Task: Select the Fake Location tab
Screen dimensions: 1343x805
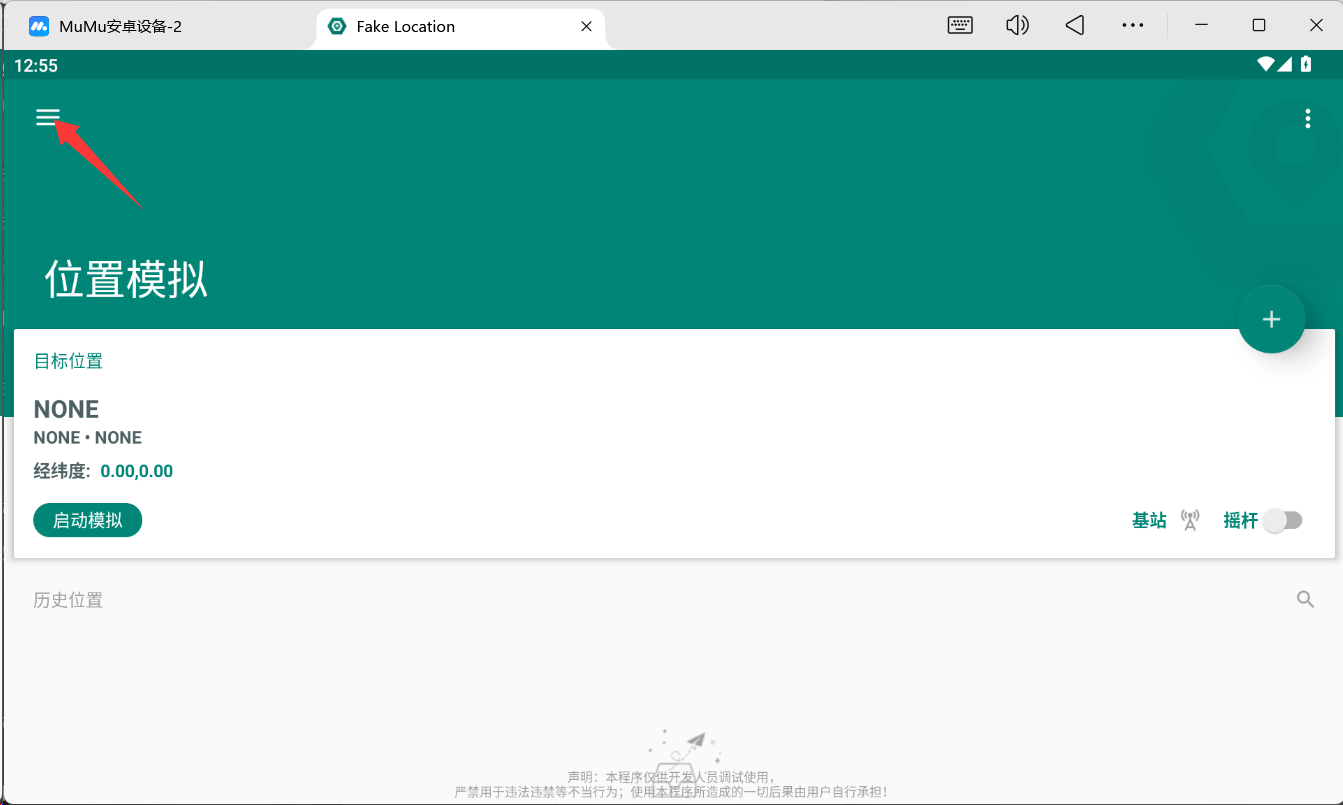Action: tap(405, 27)
